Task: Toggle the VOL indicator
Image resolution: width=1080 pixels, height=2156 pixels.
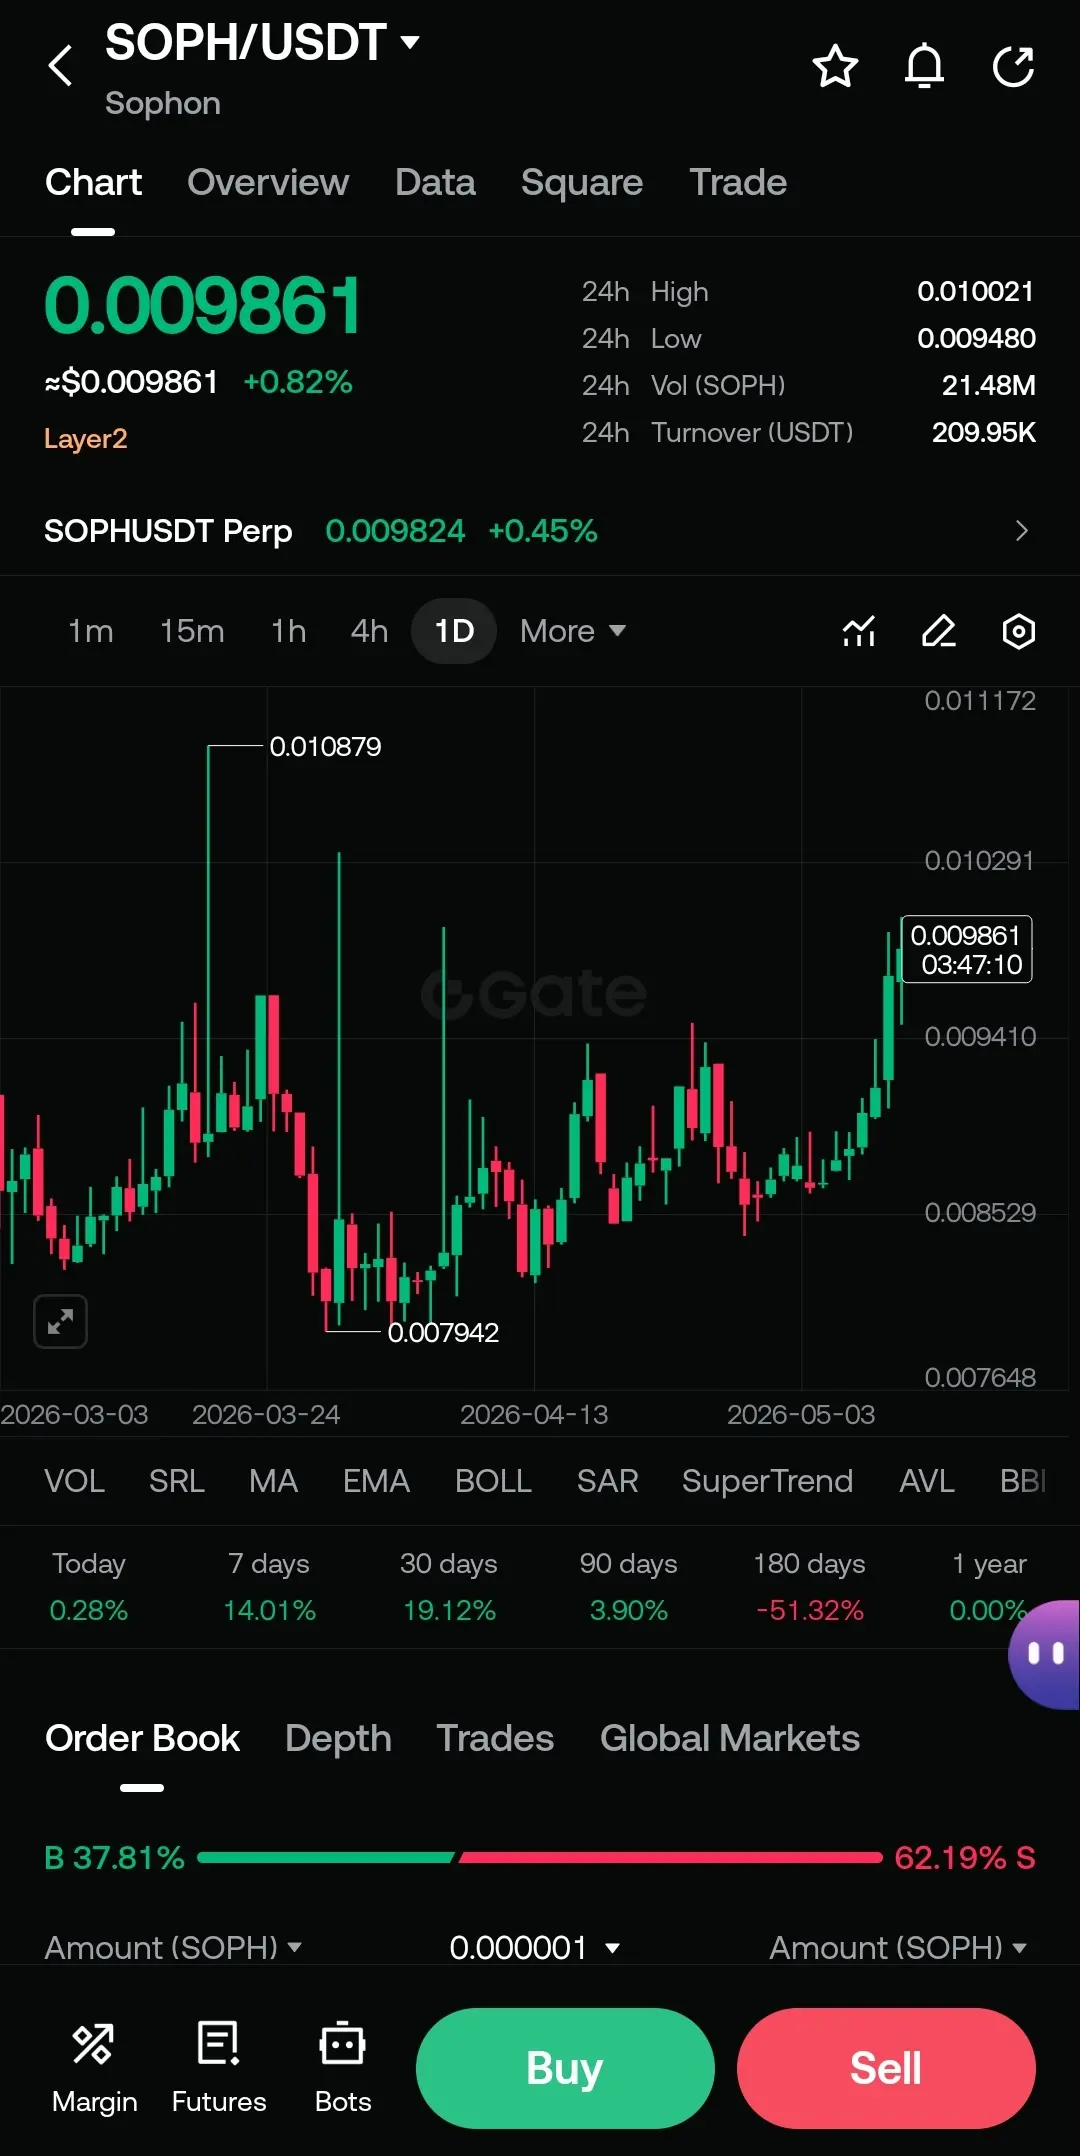Action: [x=74, y=1481]
